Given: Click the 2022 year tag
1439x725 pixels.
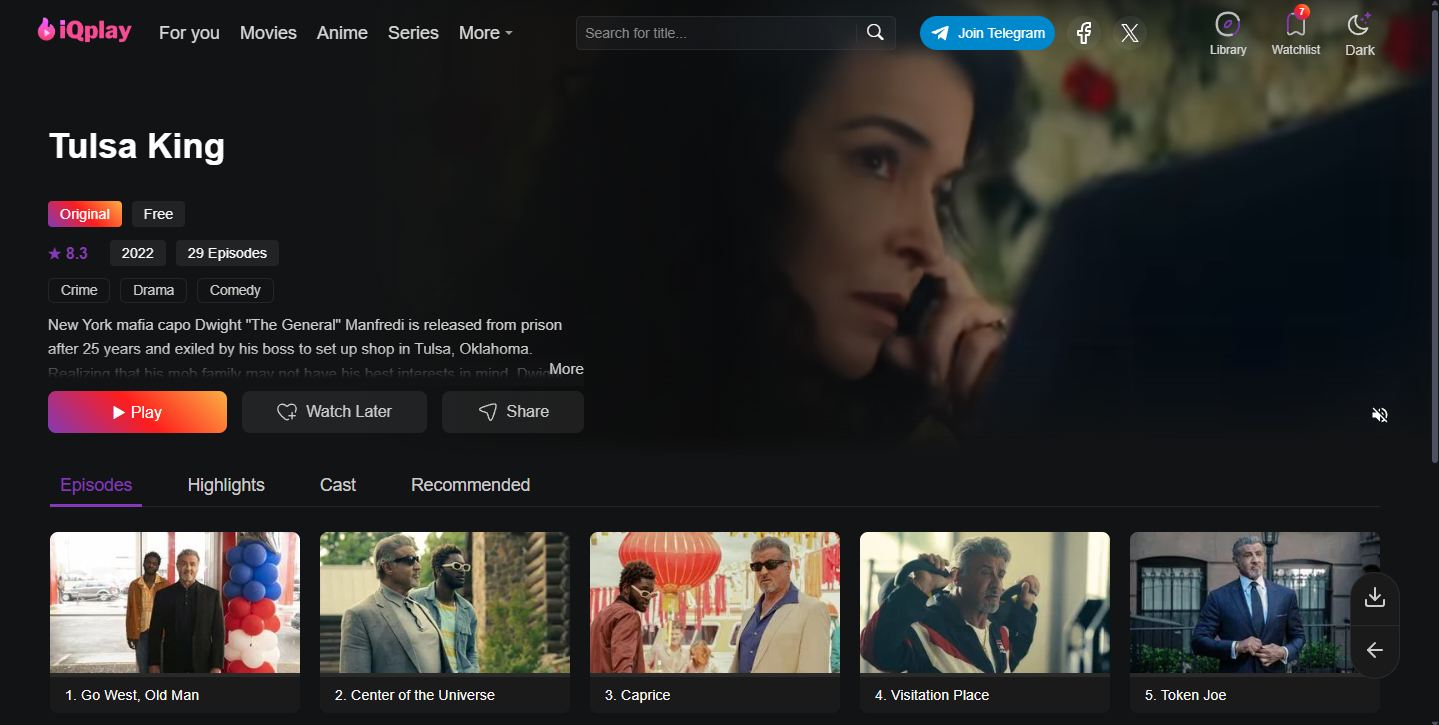Looking at the screenshot, I should click(x=138, y=253).
